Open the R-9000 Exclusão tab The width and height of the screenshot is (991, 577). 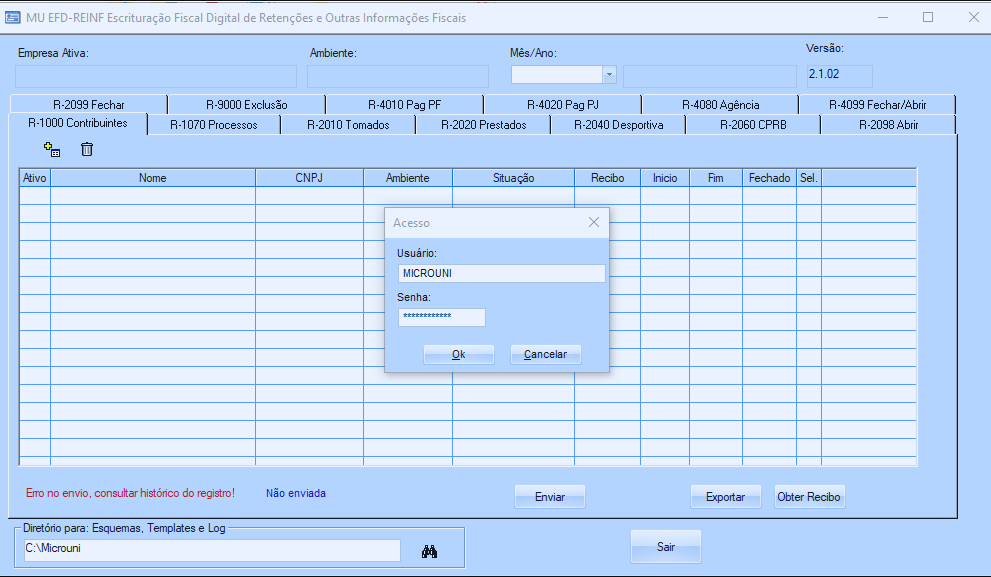246,105
